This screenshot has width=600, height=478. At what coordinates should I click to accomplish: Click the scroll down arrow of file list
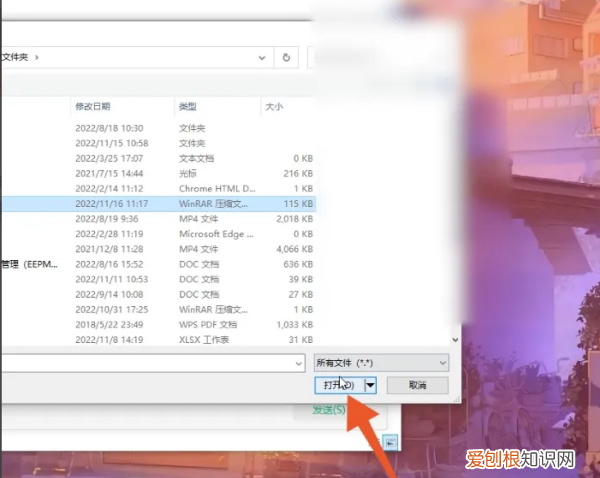(x=455, y=340)
